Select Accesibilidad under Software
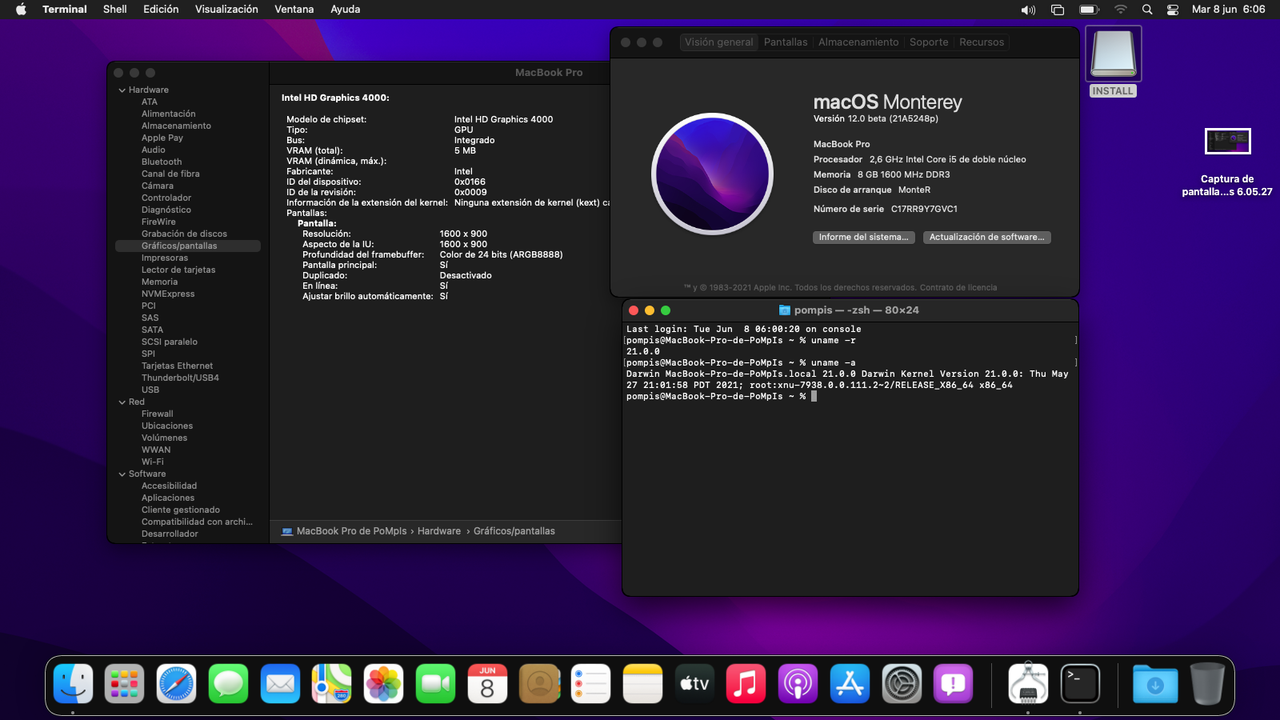This screenshot has height=720, width=1280. pyautogui.click(x=169, y=486)
